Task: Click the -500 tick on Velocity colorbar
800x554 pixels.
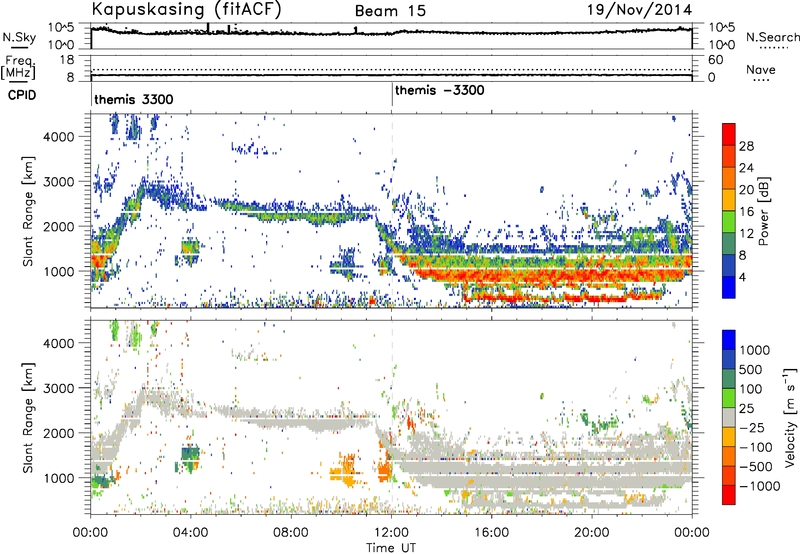Action: (756, 466)
